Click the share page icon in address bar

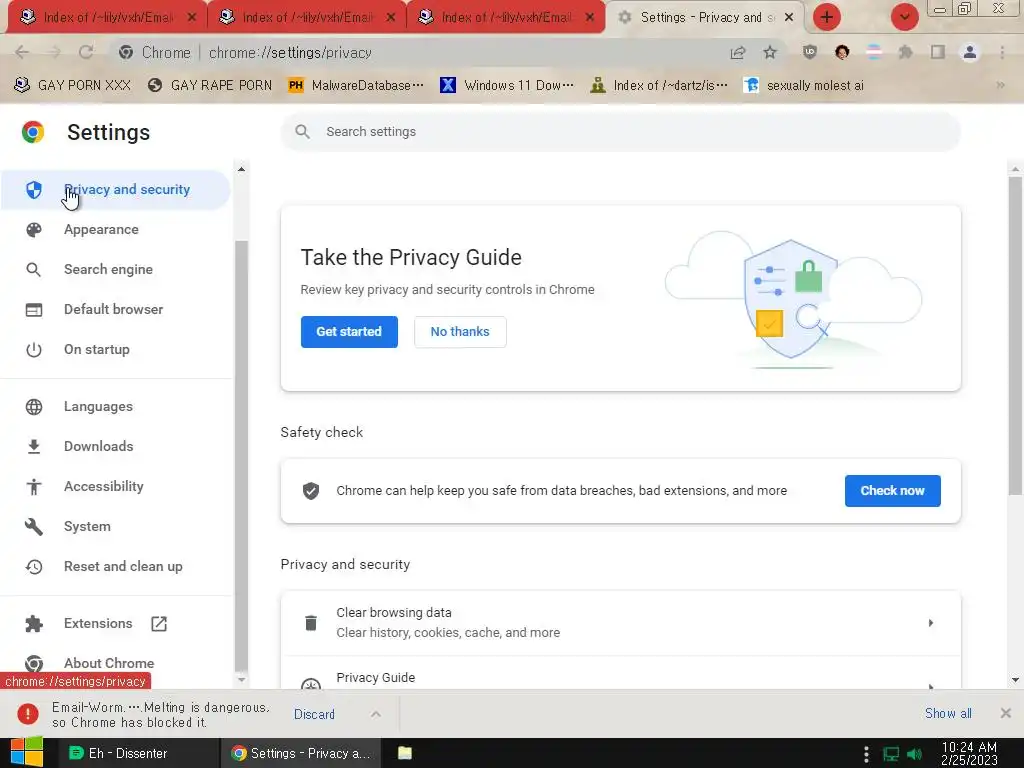tap(738, 53)
